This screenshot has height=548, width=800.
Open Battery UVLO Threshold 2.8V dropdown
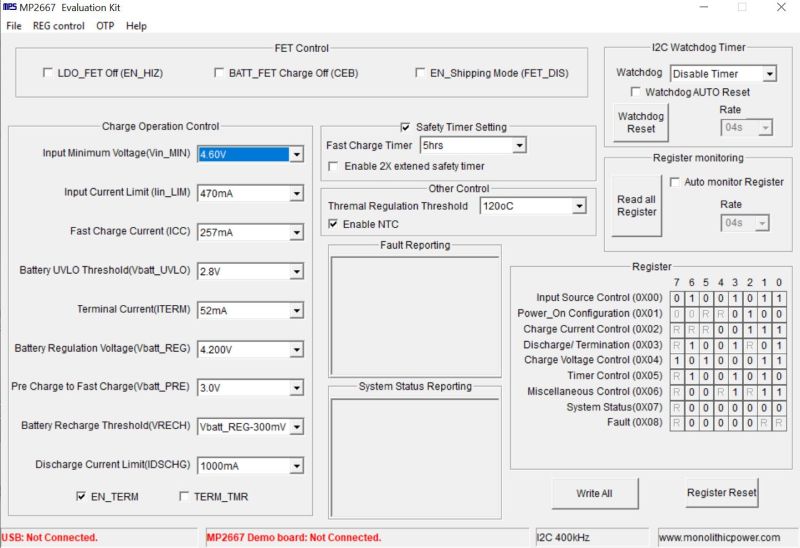296,271
